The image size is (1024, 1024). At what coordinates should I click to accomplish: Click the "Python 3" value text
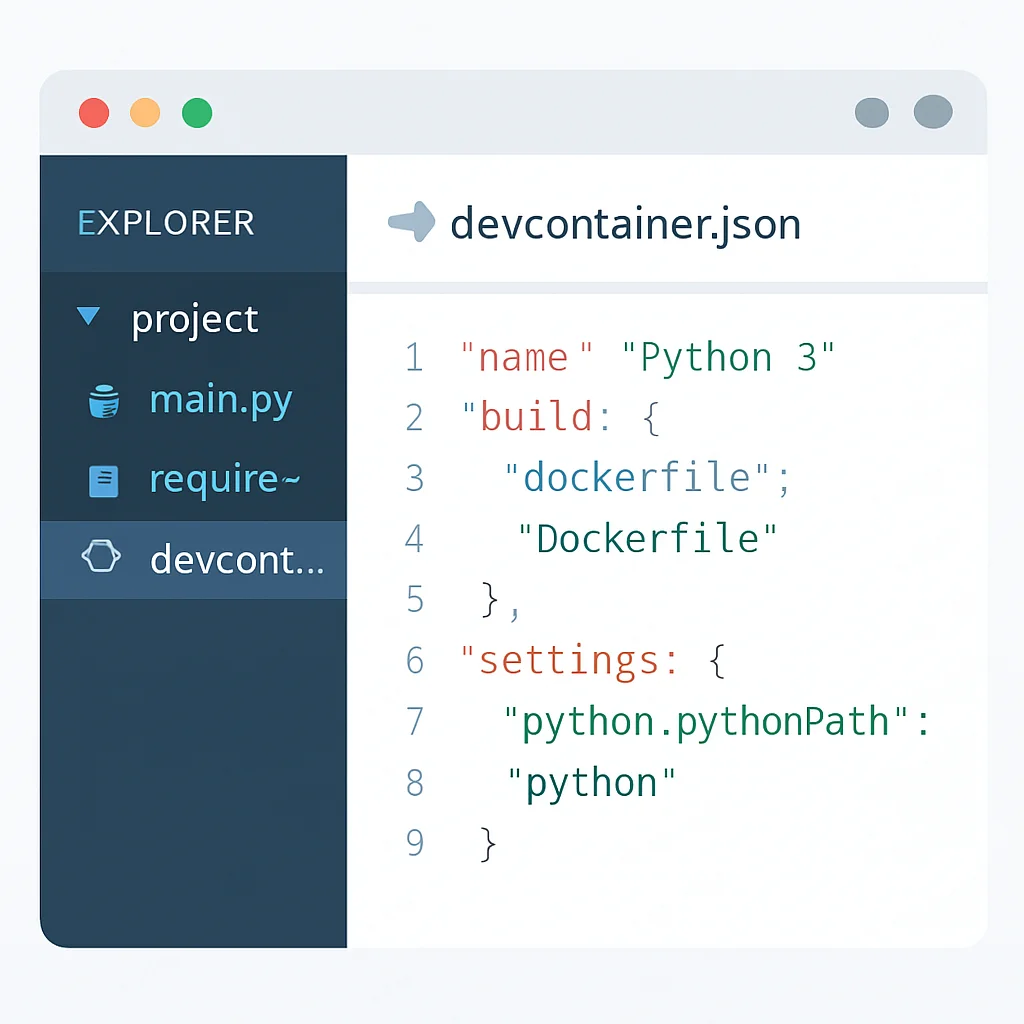tap(728, 358)
